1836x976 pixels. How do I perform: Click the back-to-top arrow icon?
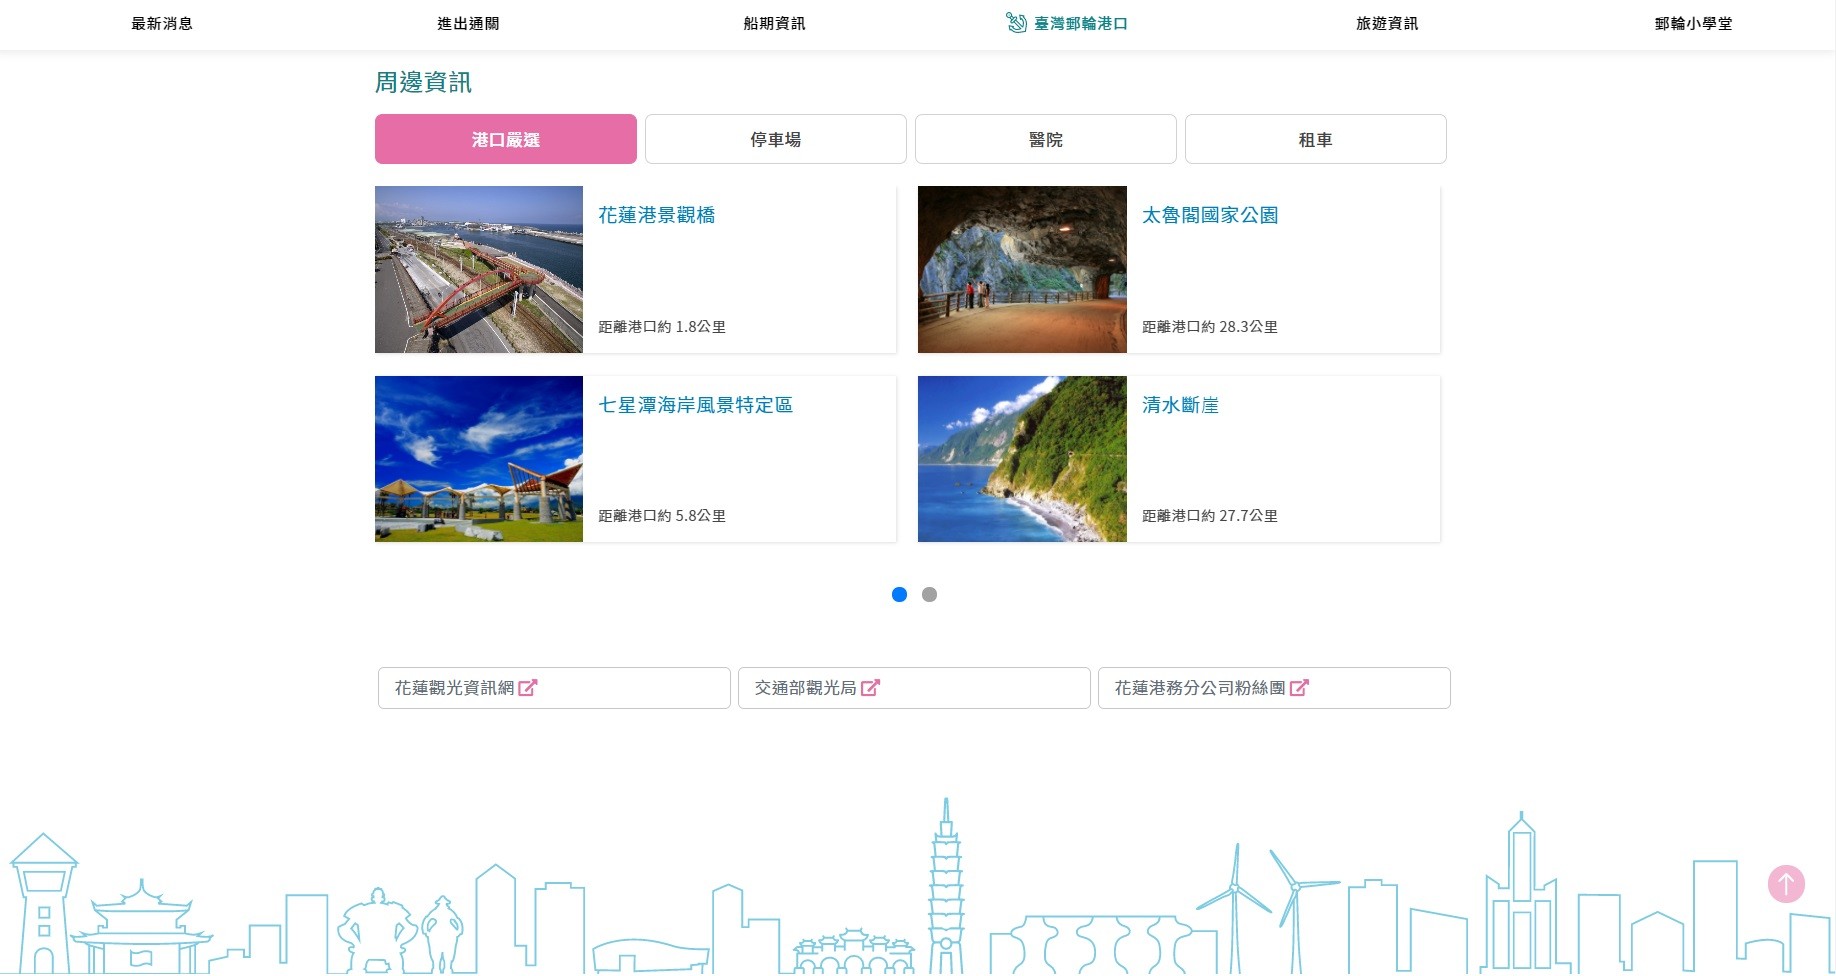[x=1786, y=884]
